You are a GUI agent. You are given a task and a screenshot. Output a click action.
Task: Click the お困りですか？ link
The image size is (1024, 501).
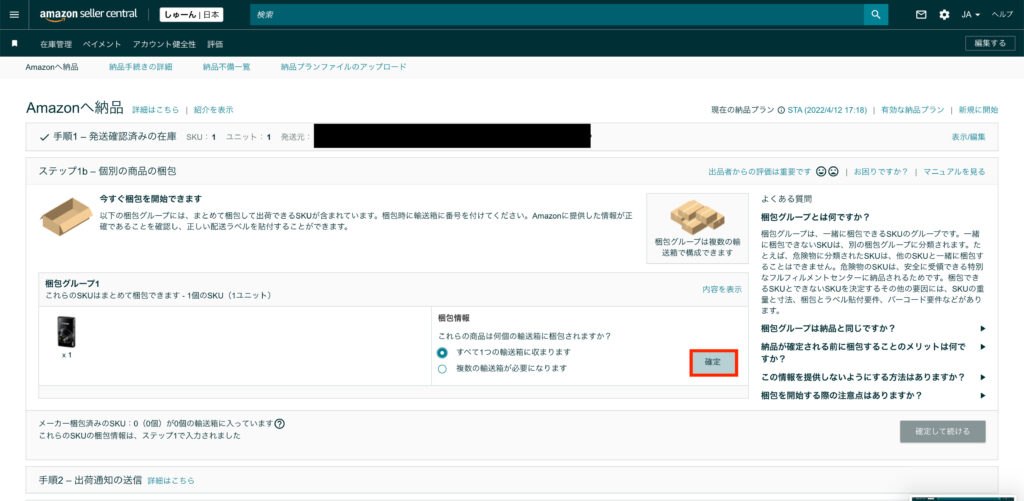click(881, 172)
